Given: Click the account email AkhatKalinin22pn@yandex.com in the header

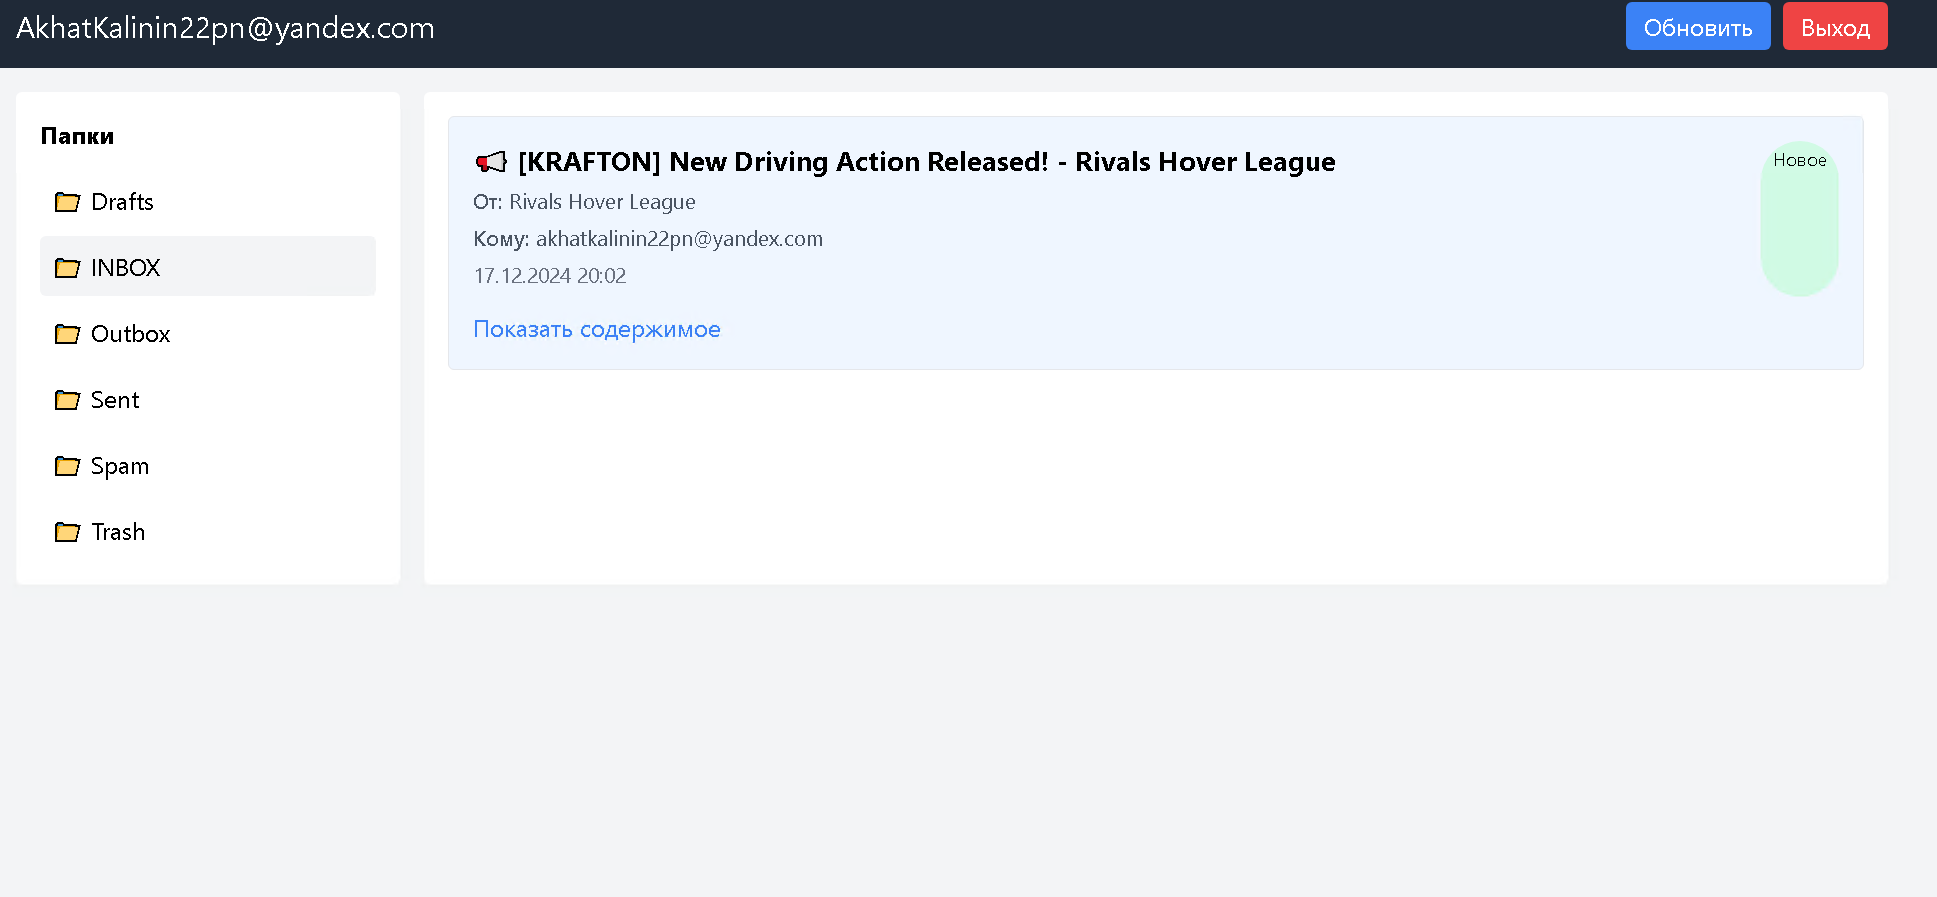Looking at the screenshot, I should point(225,28).
